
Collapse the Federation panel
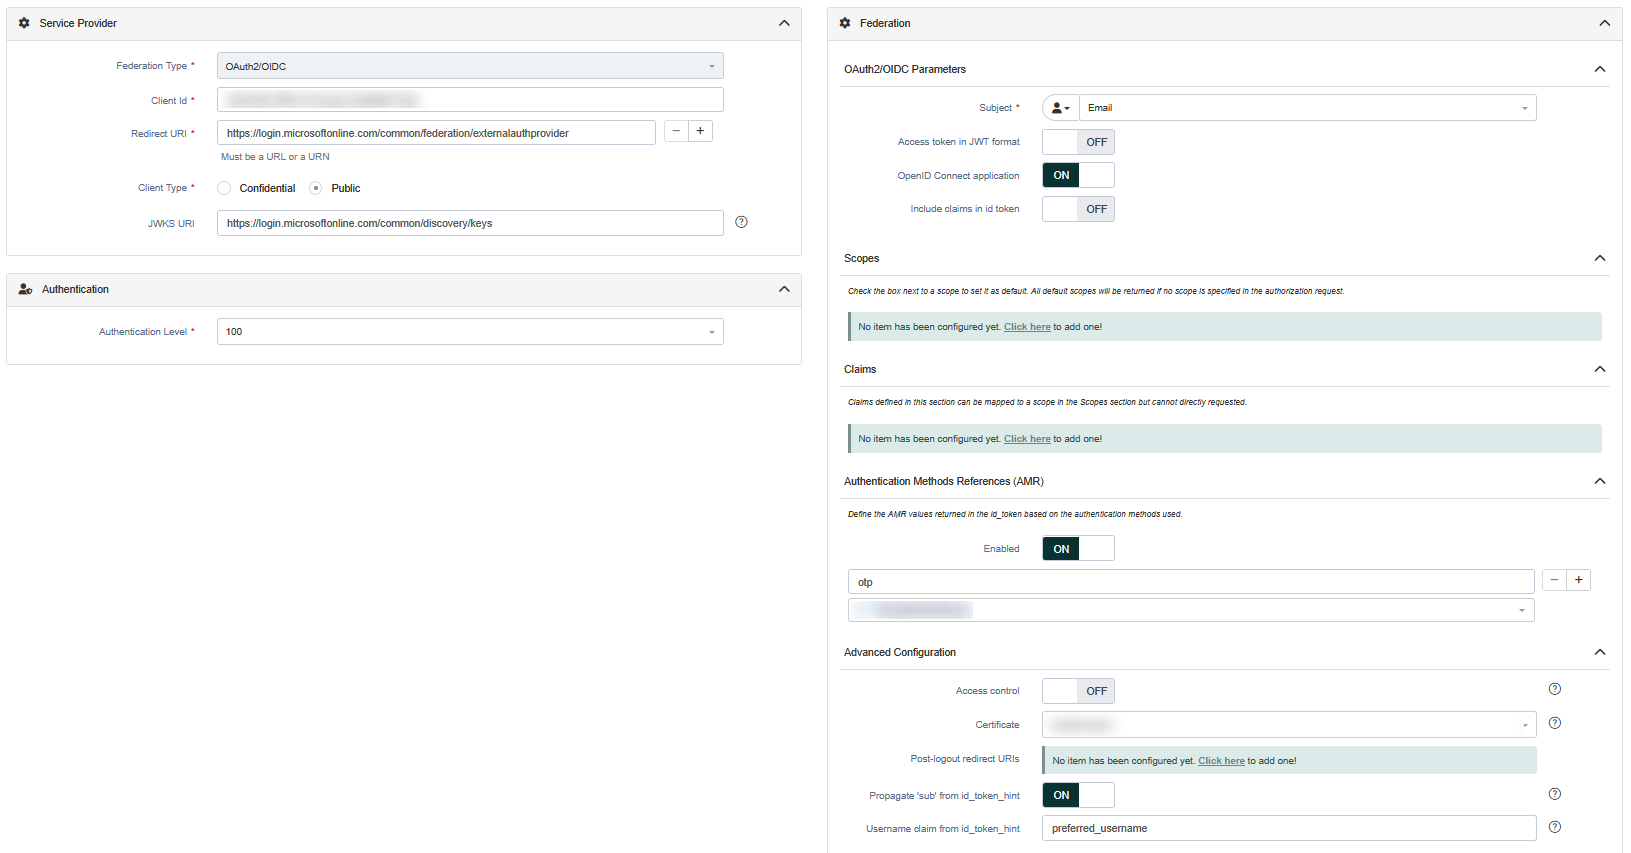click(1605, 23)
